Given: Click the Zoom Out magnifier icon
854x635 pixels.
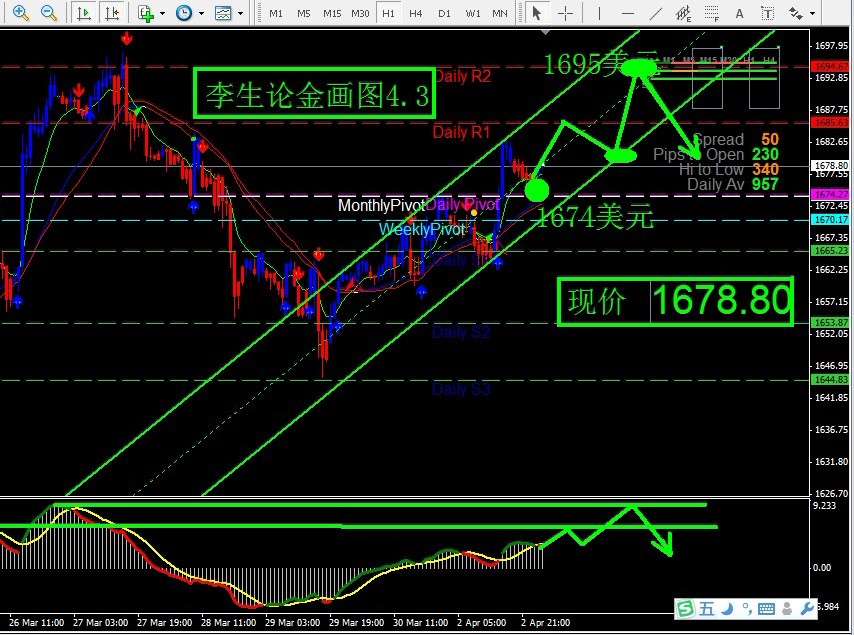Looking at the screenshot, I should click(x=48, y=13).
